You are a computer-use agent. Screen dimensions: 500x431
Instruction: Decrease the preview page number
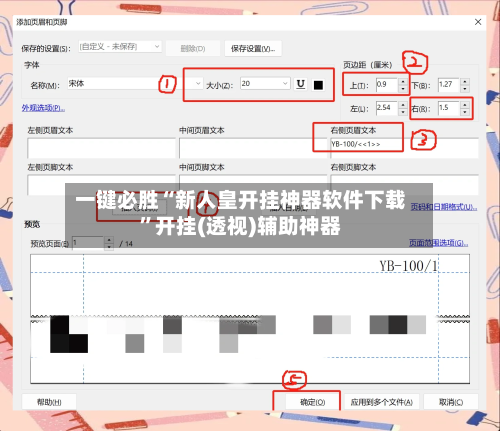[109, 247]
